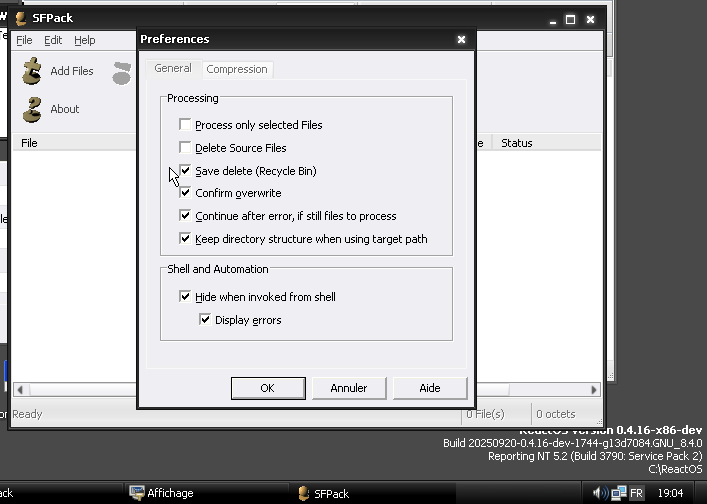
Task: Open the network icon in system tray
Action: (618, 493)
